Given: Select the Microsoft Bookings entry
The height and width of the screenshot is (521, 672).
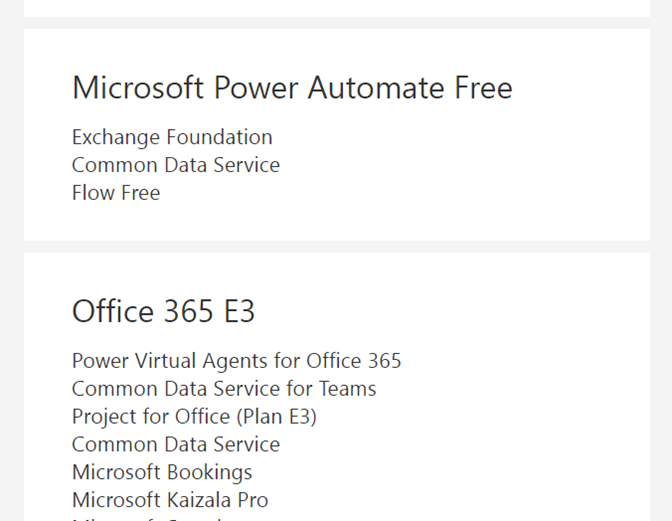Looking at the screenshot, I should [162, 473].
